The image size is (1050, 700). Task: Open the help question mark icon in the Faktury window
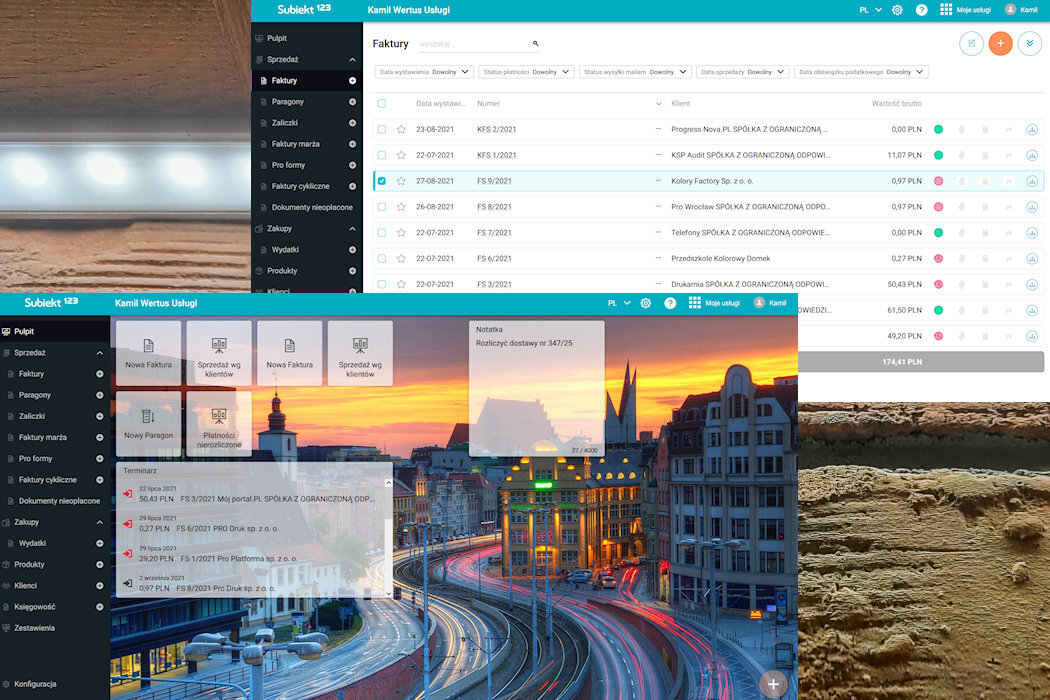tap(921, 10)
